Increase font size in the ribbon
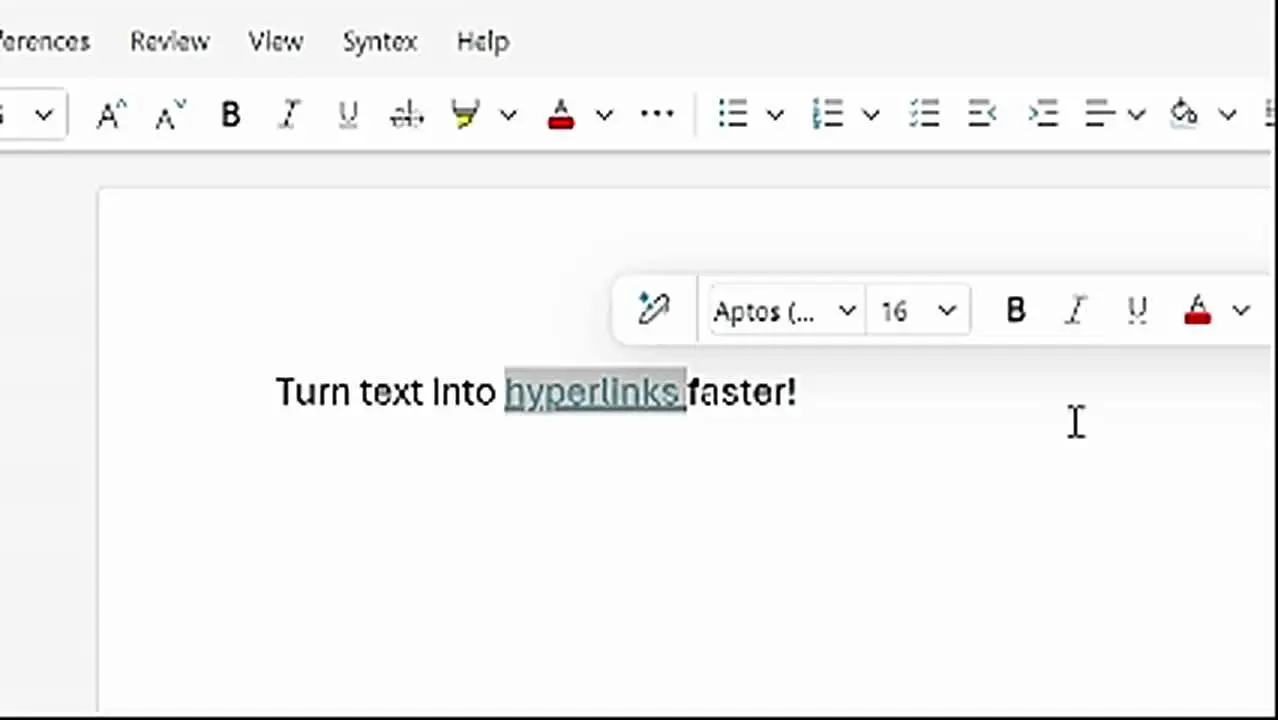 click(x=110, y=115)
